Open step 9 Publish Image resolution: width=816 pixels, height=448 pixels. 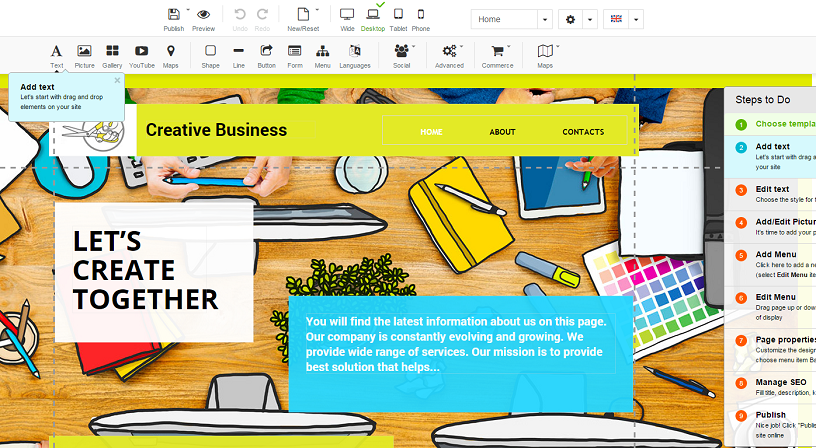pyautogui.click(x=770, y=424)
